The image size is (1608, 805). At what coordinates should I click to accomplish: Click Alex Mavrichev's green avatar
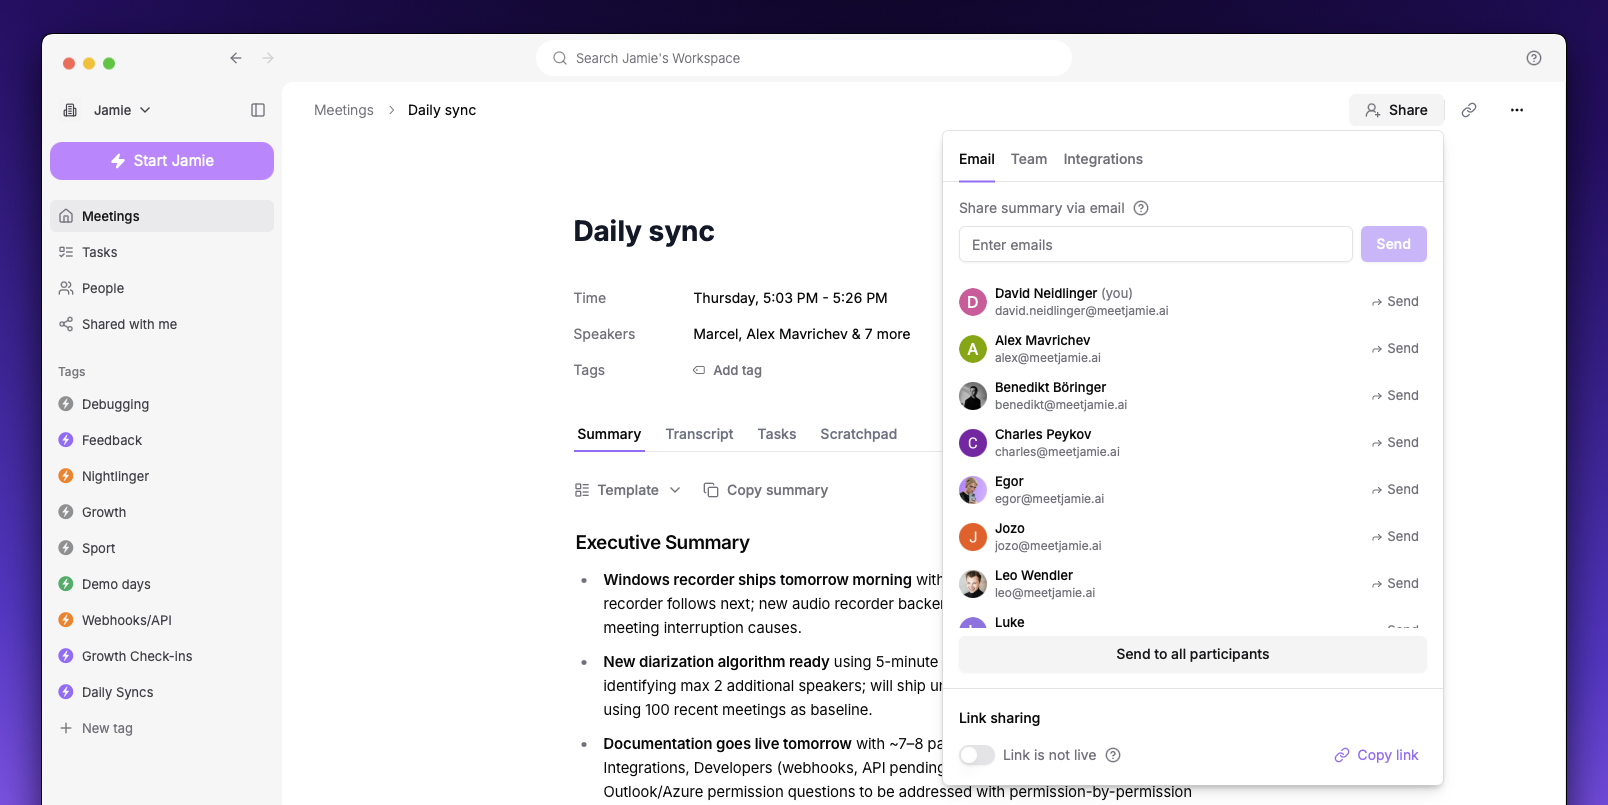973,349
